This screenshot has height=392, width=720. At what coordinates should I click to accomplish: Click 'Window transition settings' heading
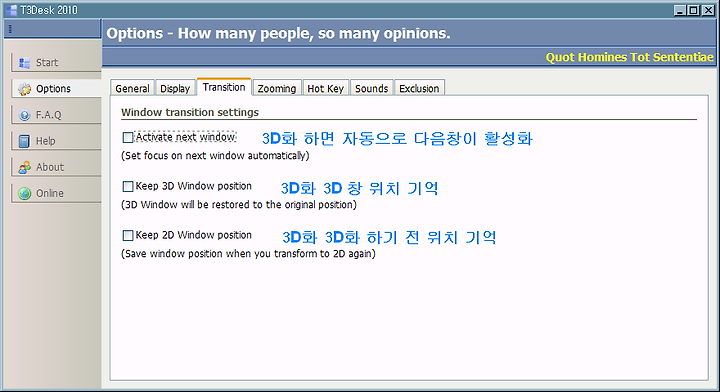[x=190, y=112]
